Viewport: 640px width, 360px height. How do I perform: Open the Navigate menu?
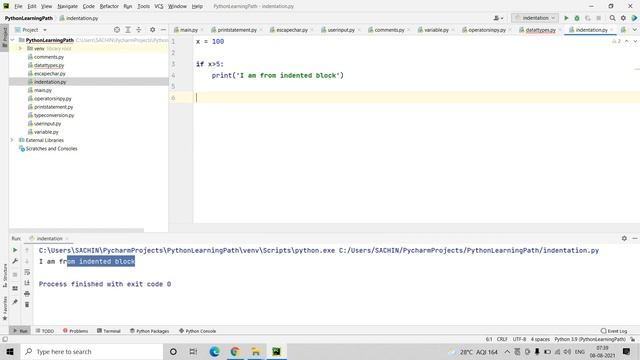[x=67, y=6]
